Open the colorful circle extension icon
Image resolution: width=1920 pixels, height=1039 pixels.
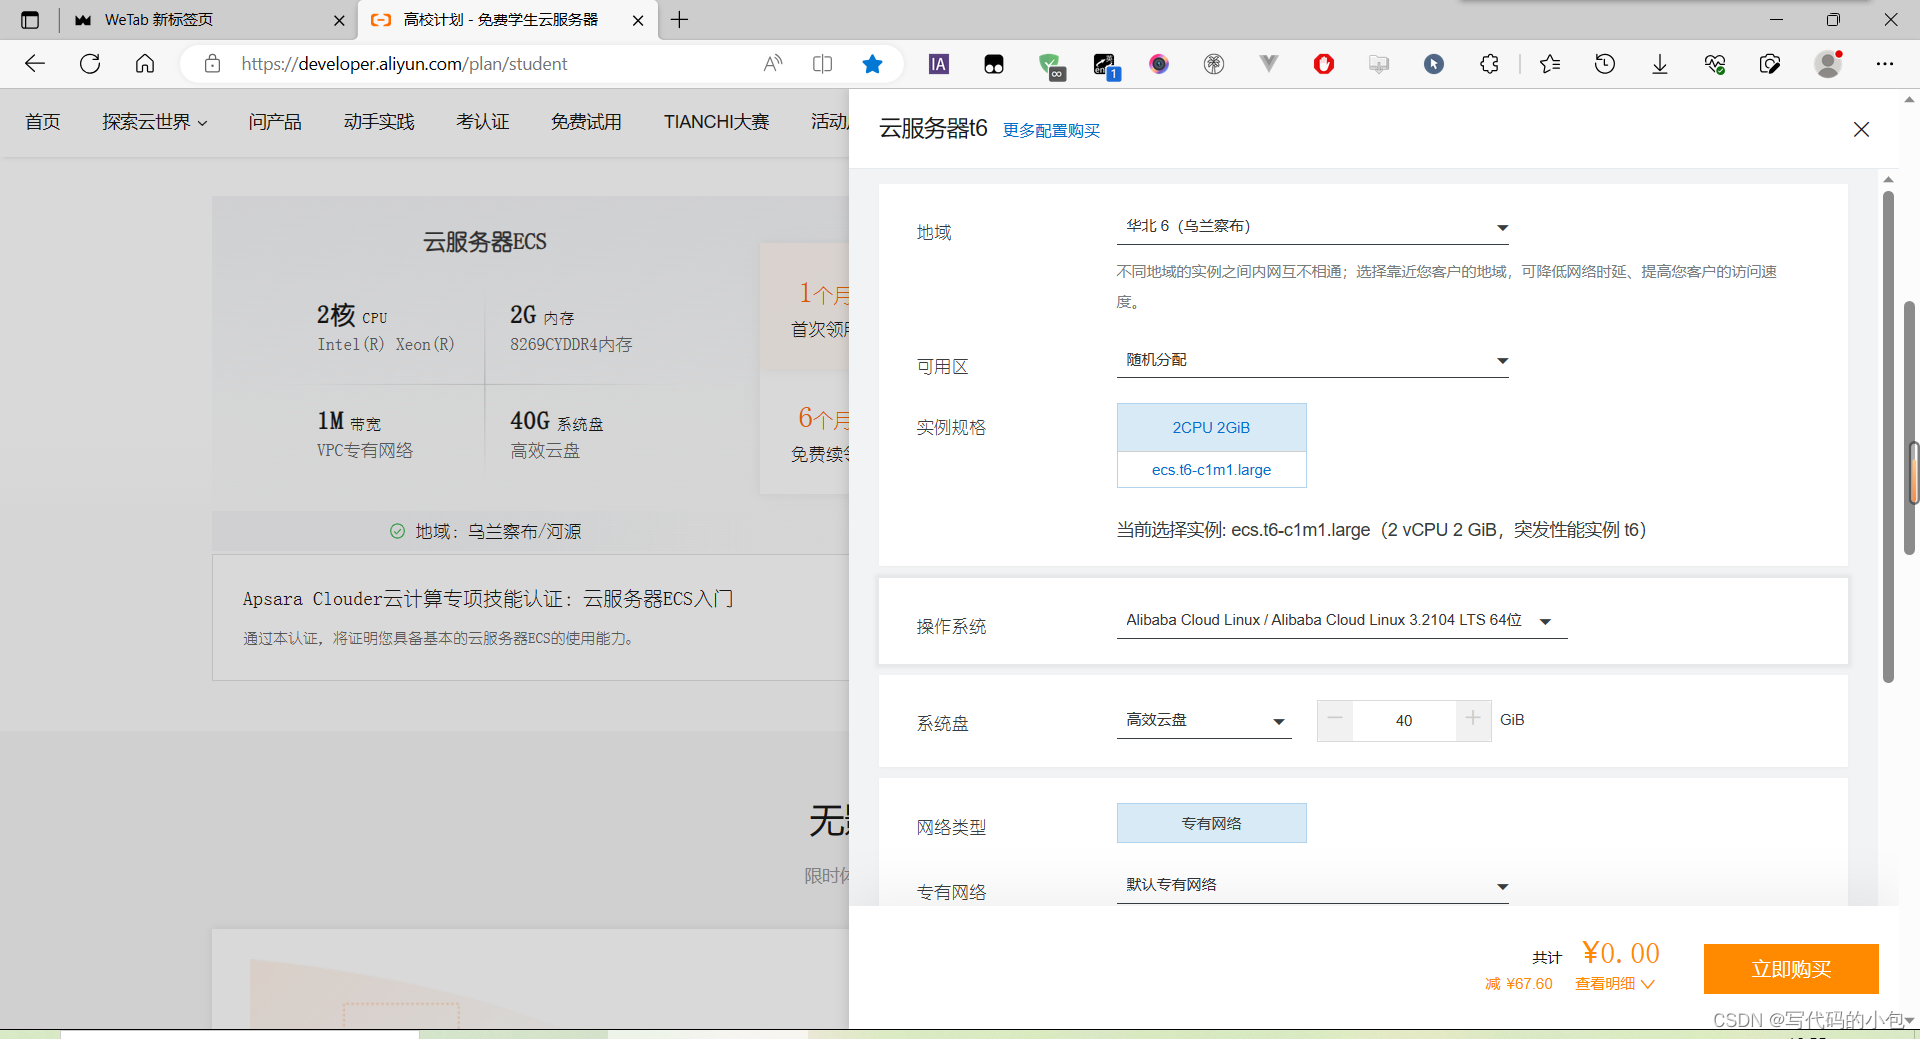tap(1159, 64)
